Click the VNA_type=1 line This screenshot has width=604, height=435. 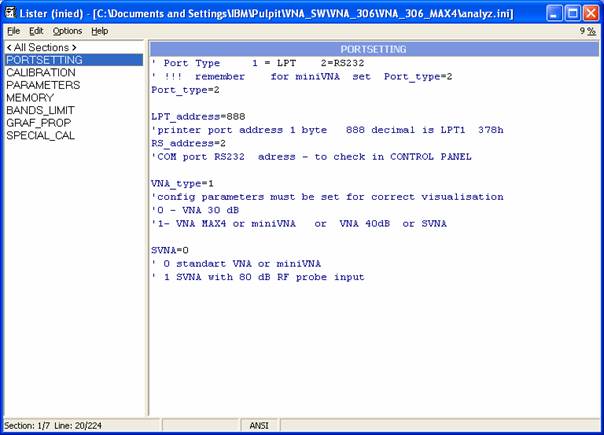point(182,183)
